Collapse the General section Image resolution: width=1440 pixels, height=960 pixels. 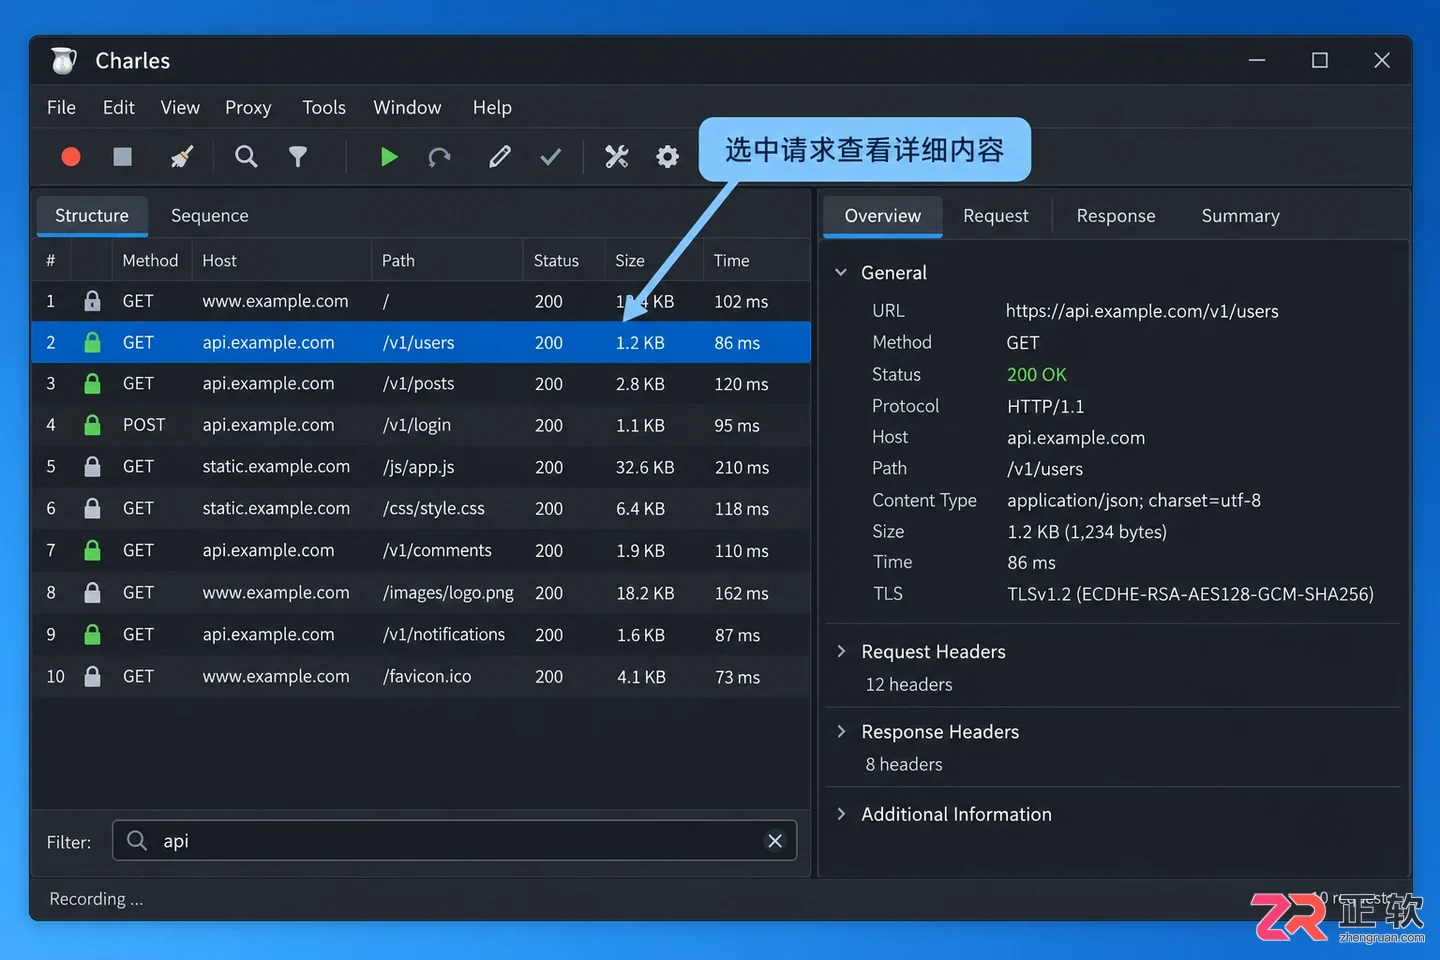click(x=841, y=273)
